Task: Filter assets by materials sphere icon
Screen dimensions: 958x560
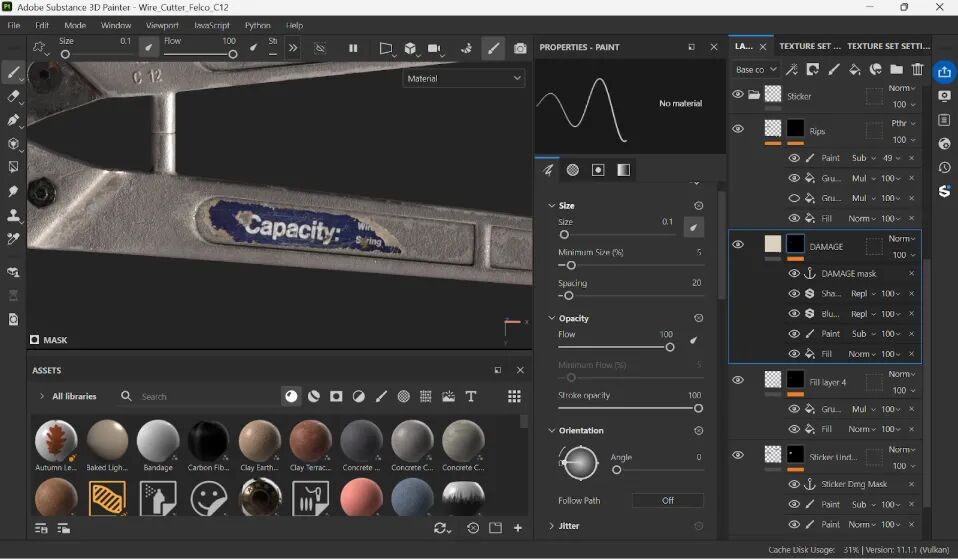Action: pos(291,397)
